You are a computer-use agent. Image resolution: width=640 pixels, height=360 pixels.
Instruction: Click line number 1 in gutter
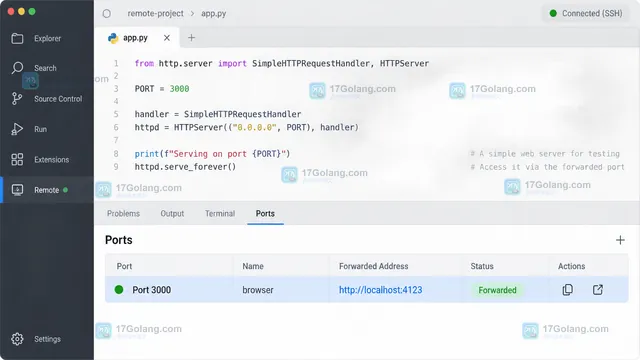click(116, 63)
